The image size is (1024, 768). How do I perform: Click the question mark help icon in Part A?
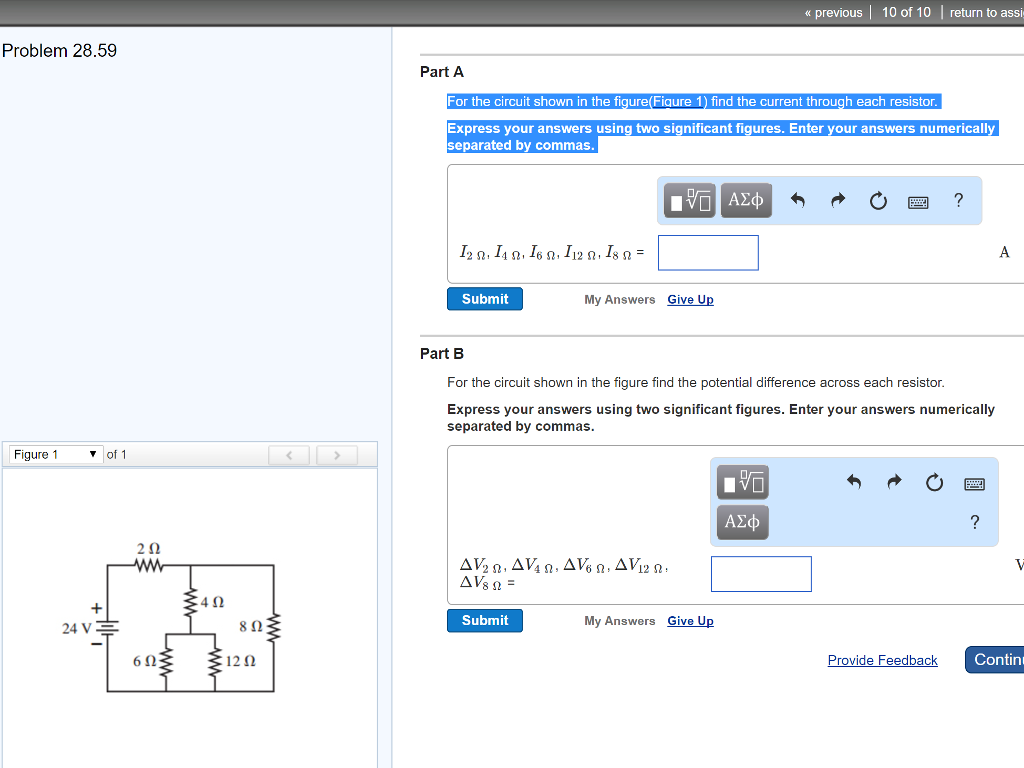958,201
